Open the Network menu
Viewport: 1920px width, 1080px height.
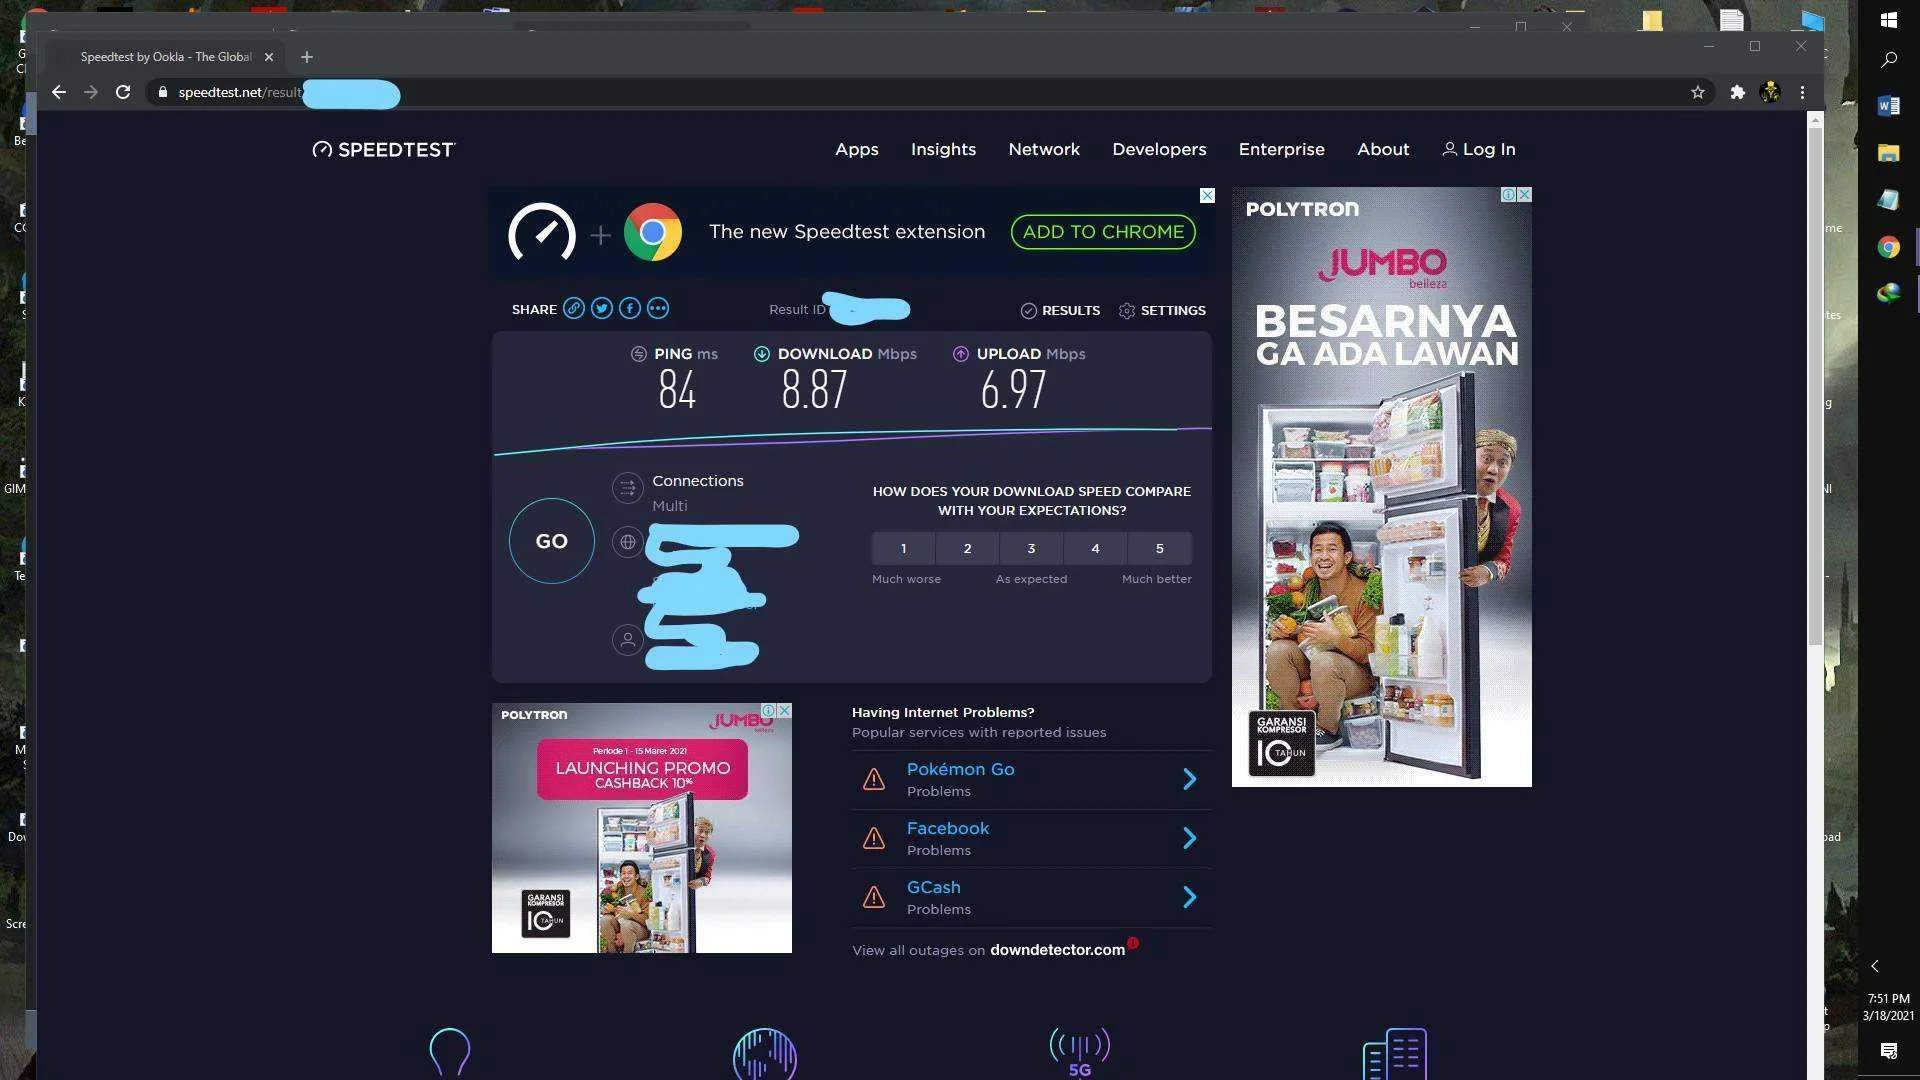(x=1044, y=149)
